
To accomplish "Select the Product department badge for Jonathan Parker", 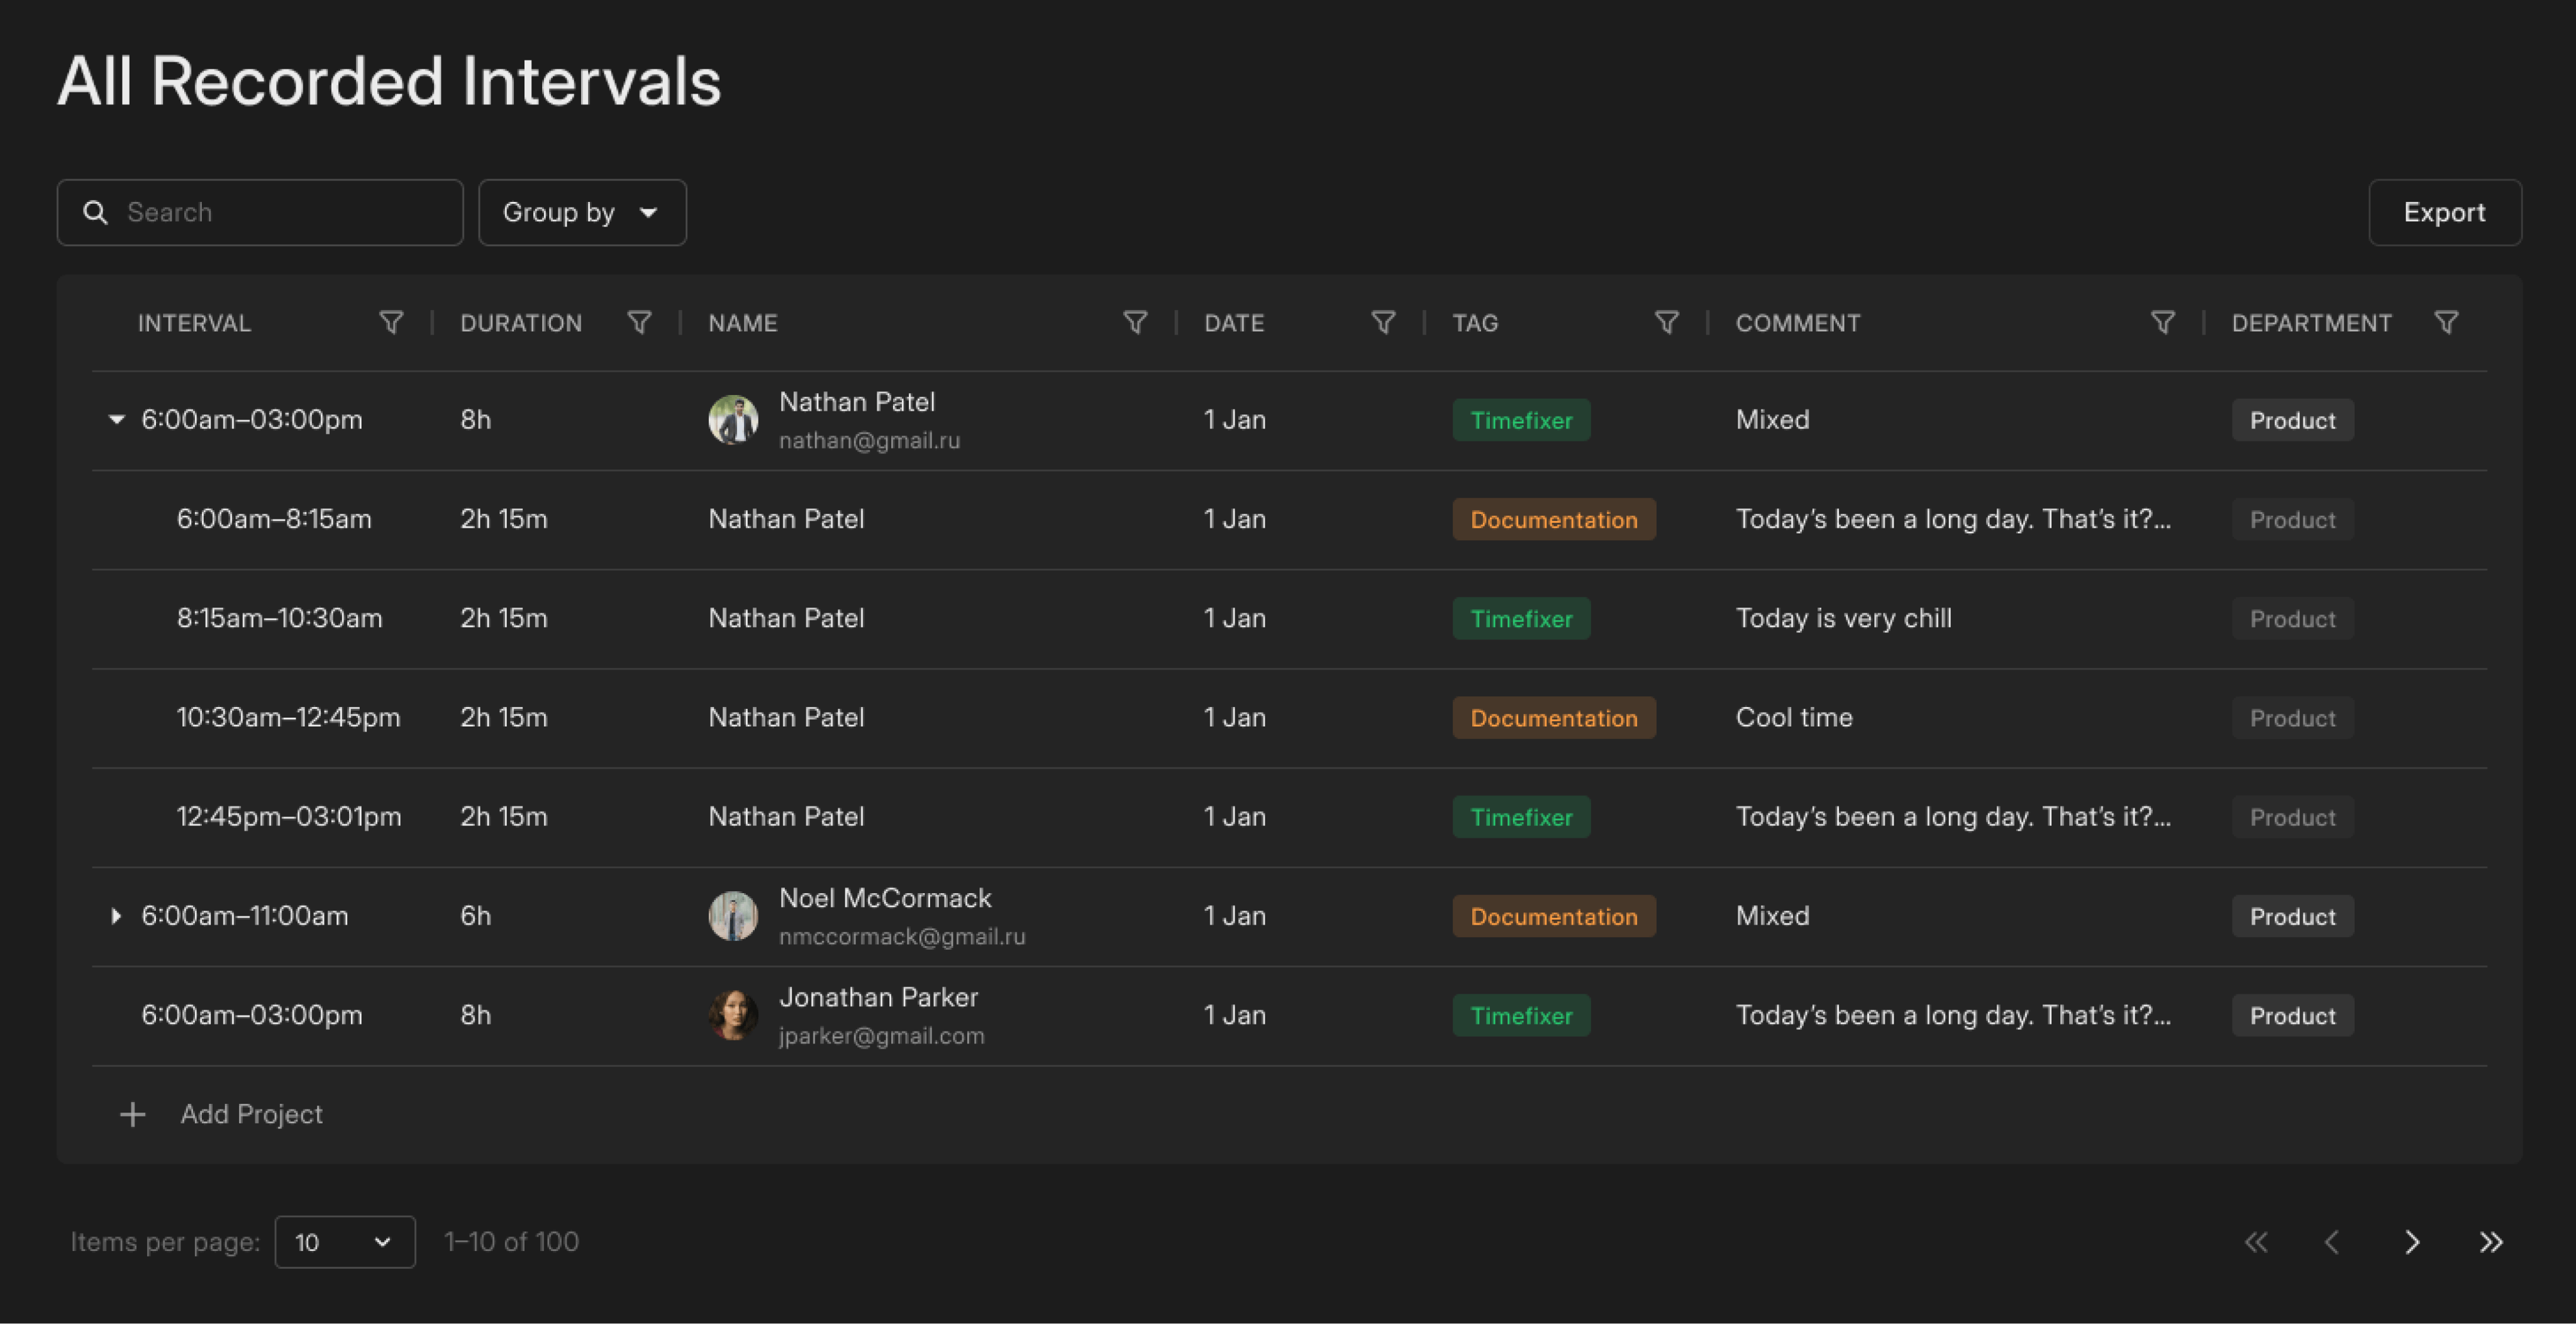I will point(2292,1015).
